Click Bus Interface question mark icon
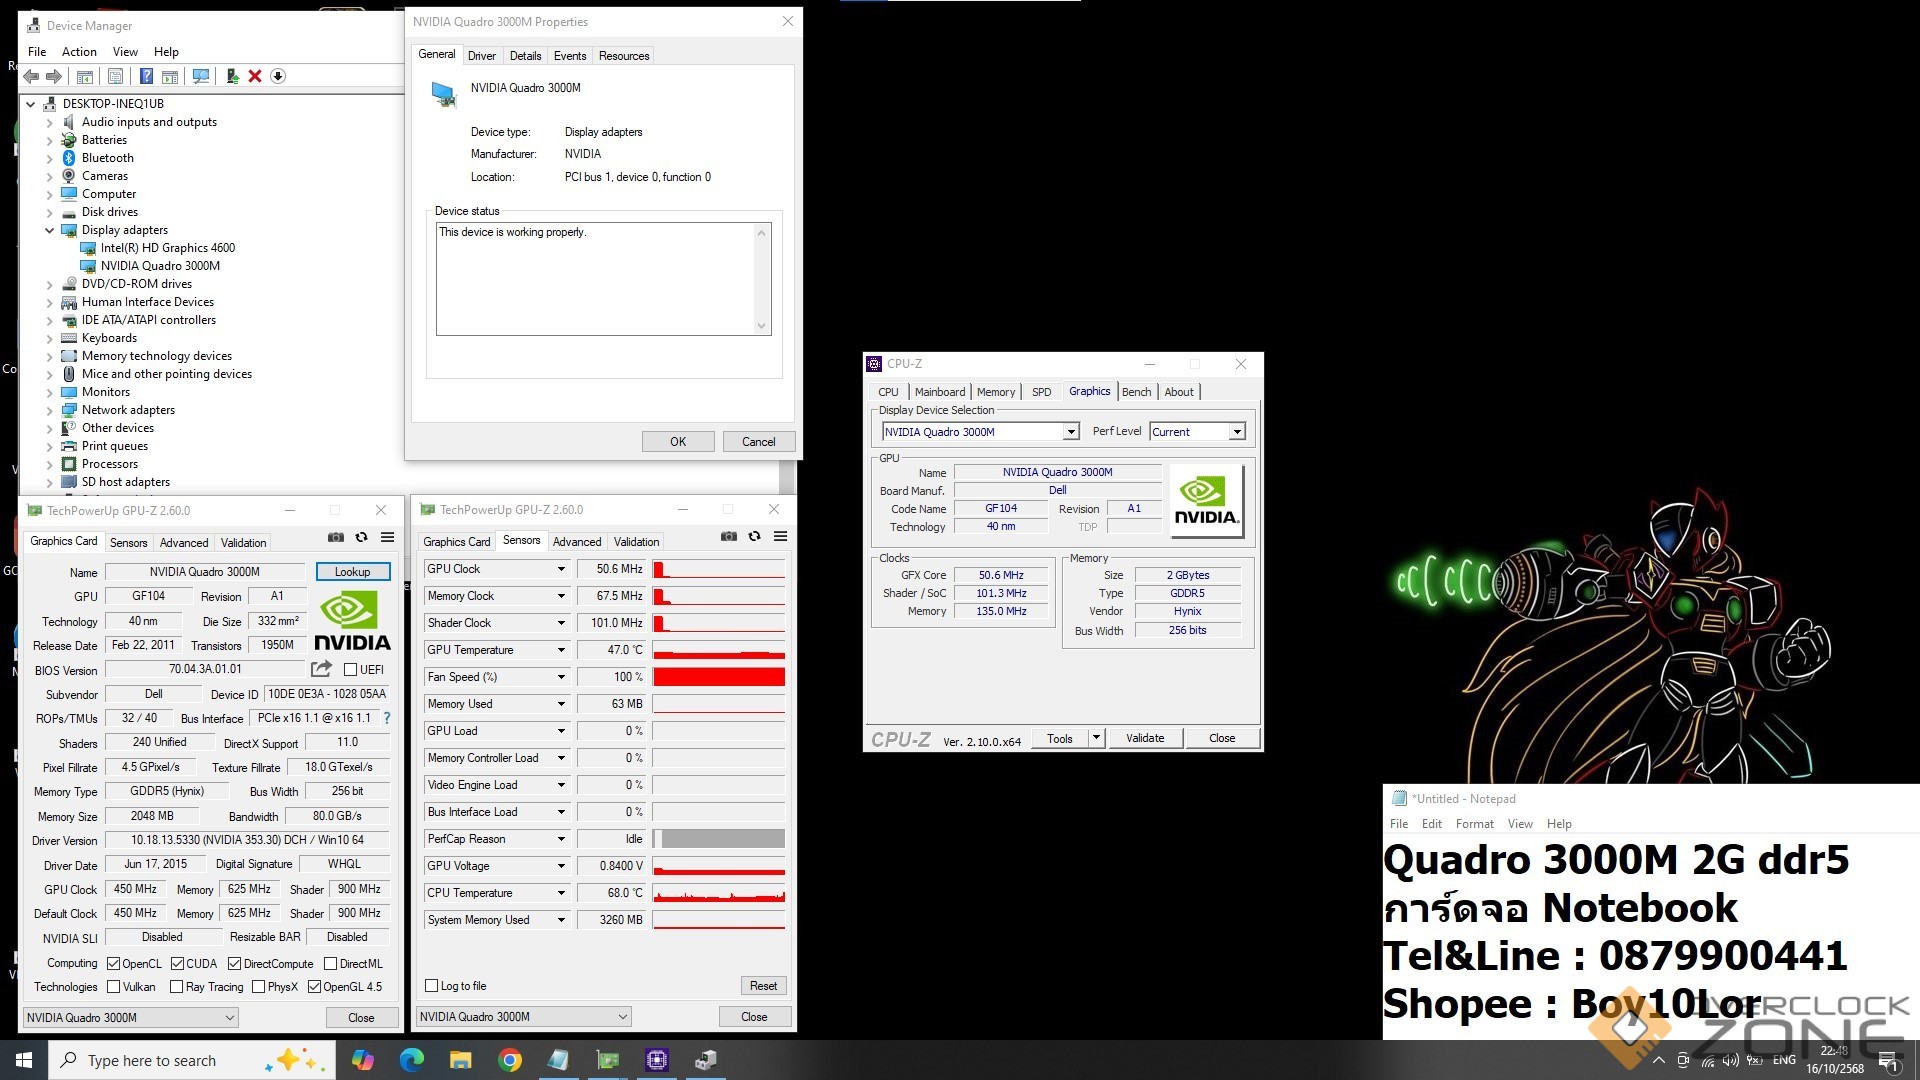The height and width of the screenshot is (1080, 1920). [x=387, y=718]
